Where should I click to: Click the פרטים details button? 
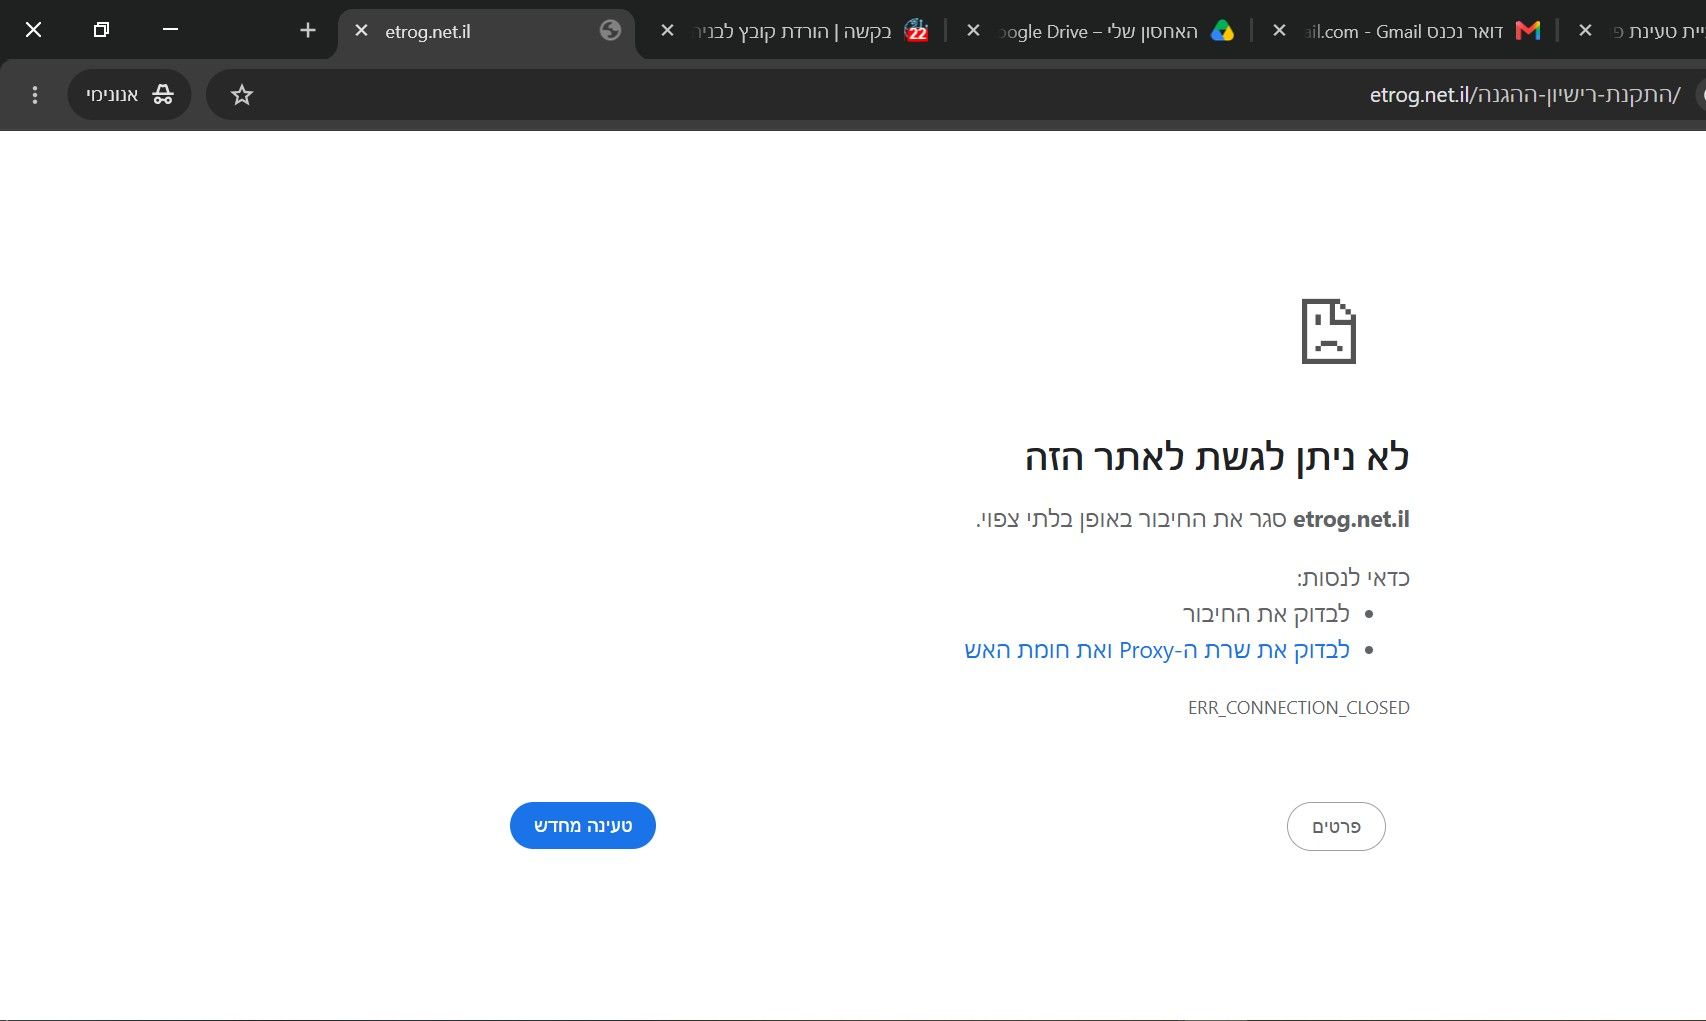(x=1336, y=827)
